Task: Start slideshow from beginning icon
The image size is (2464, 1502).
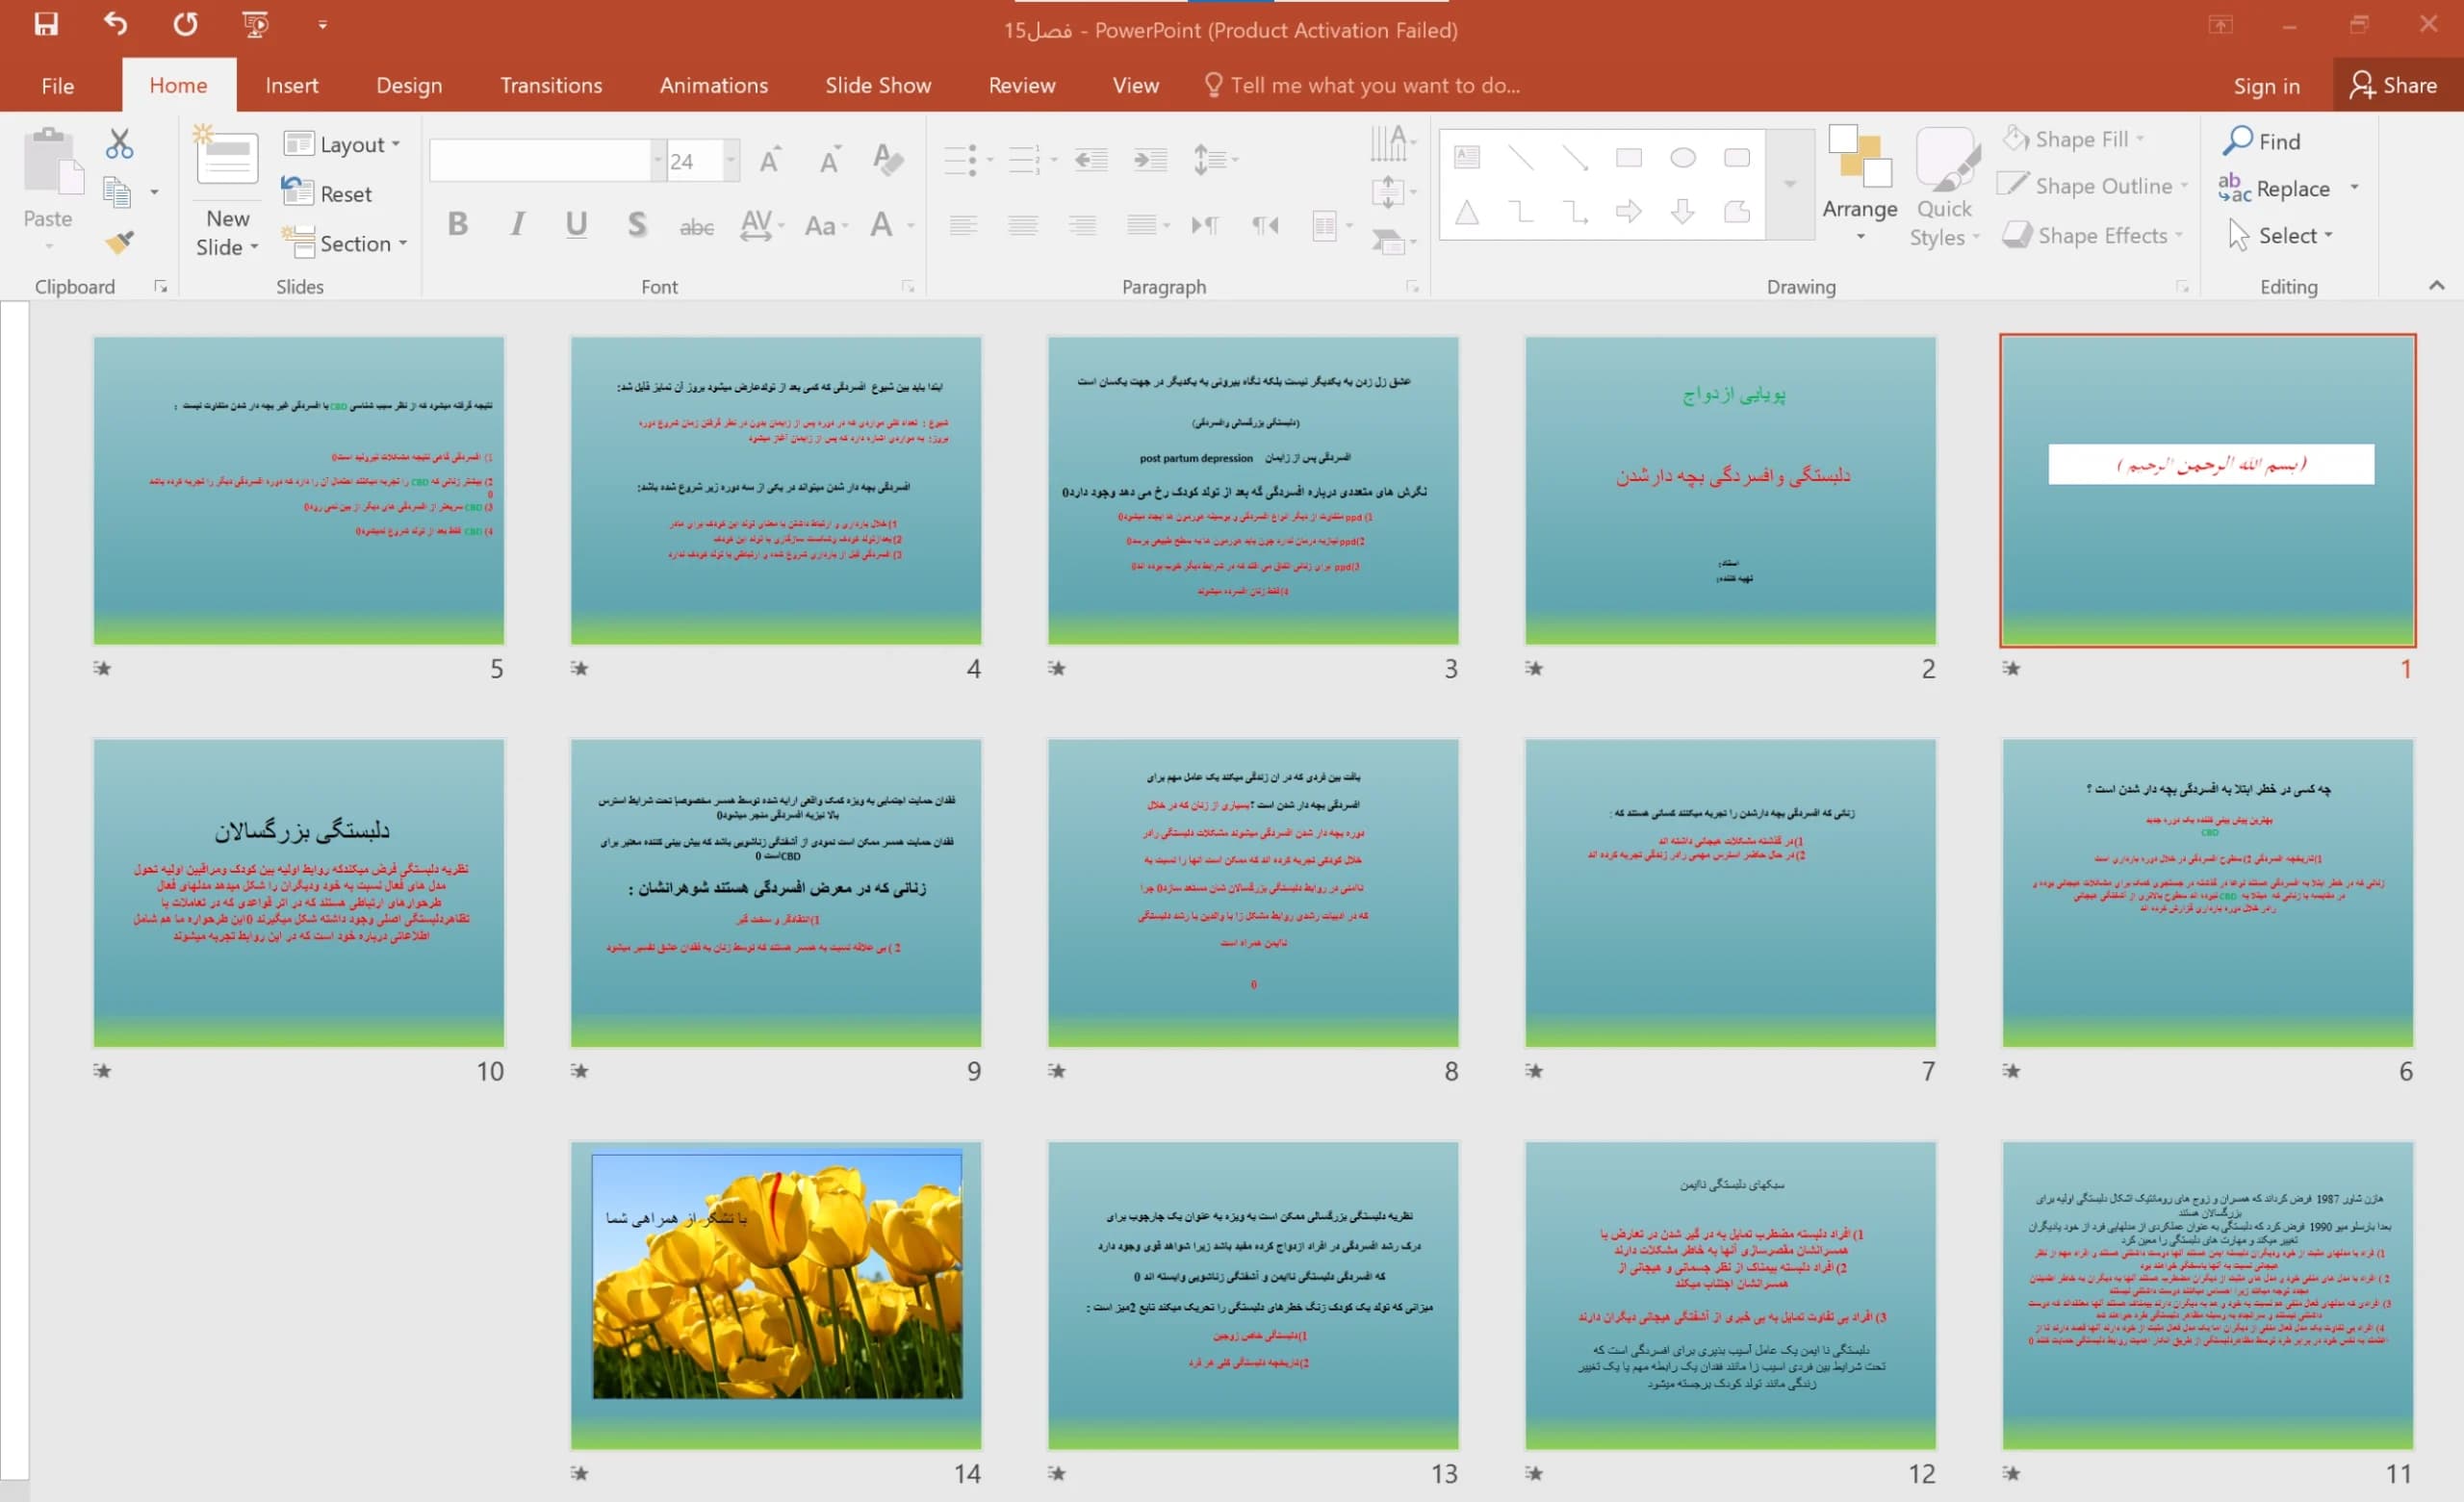Action: pyautogui.click(x=256, y=24)
